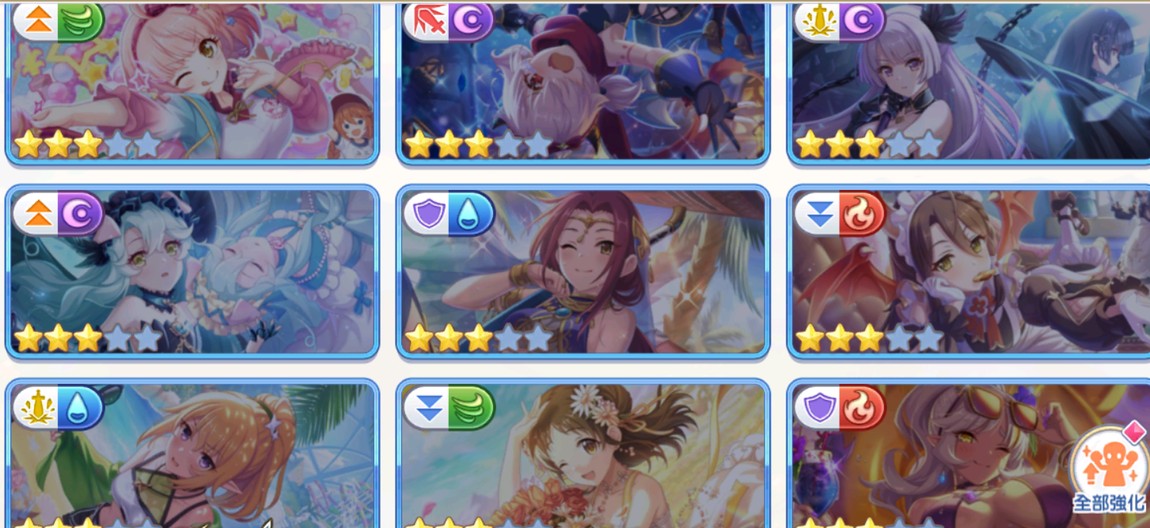
Task: Click purple moon icon on teal-haired twins card
Action: click(79, 214)
